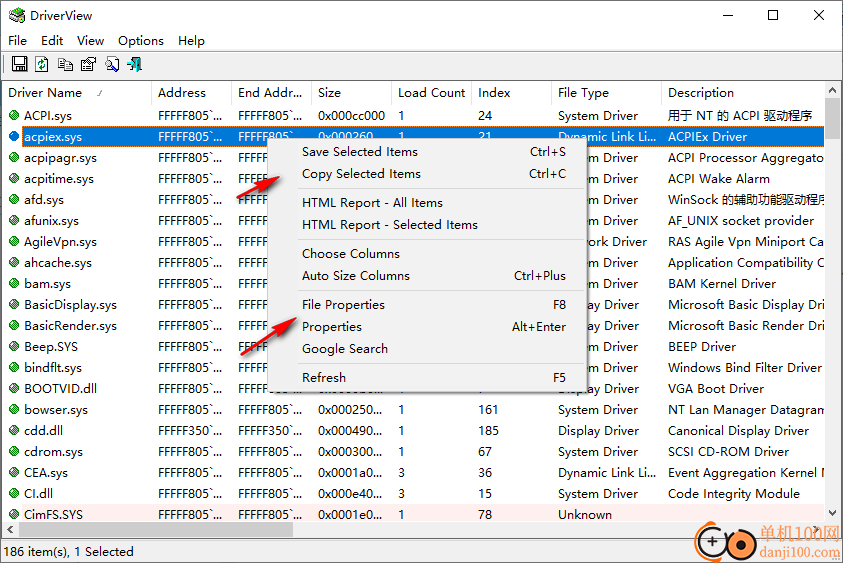Open the View menu
The height and width of the screenshot is (563, 843).
point(90,41)
